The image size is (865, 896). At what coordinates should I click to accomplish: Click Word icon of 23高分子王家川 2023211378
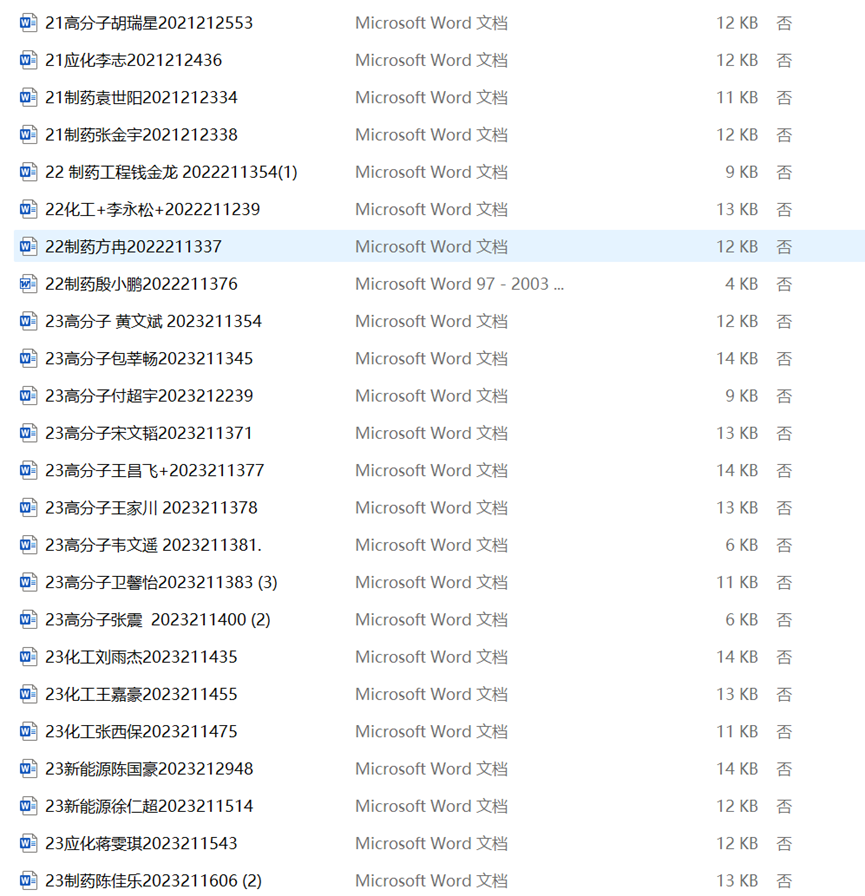tap(29, 507)
